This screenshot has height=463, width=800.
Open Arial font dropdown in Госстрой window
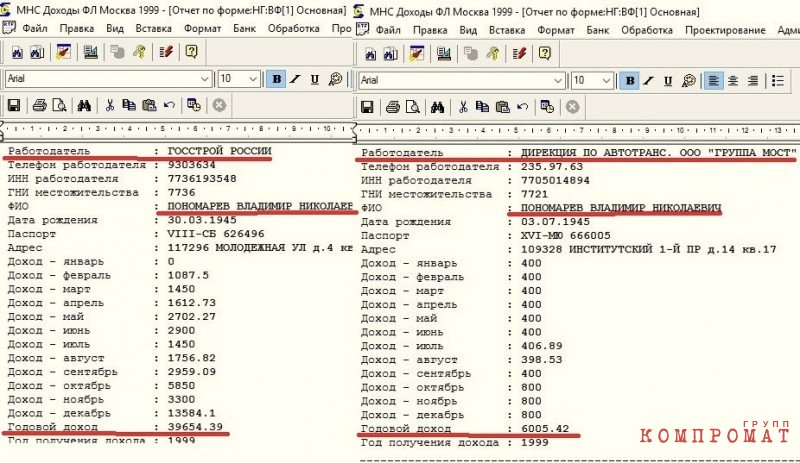click(204, 79)
